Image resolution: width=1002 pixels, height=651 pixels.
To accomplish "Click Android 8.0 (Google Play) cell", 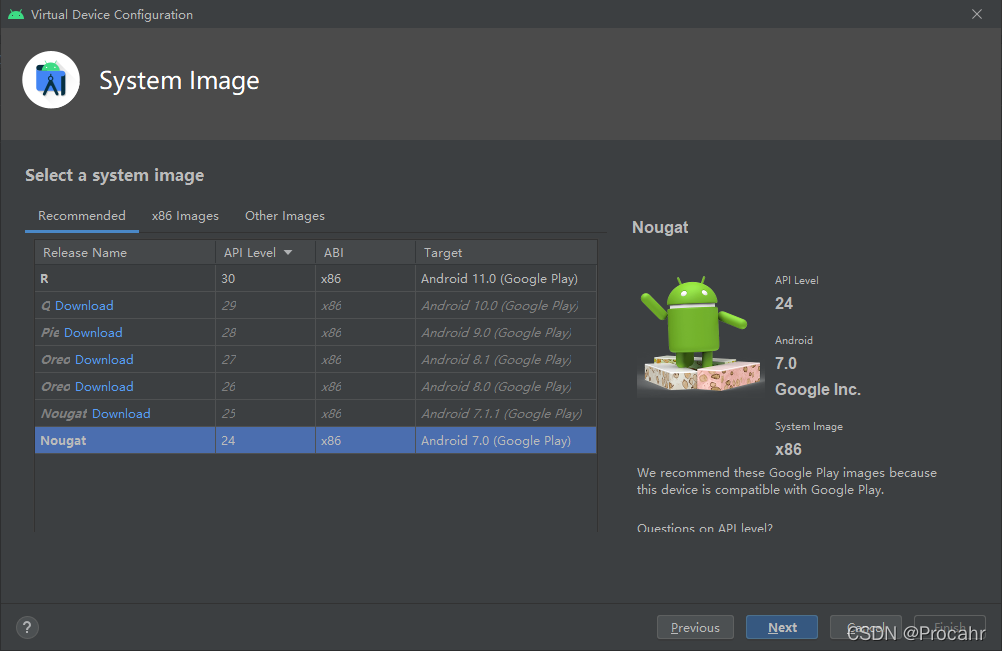I will tap(507, 387).
